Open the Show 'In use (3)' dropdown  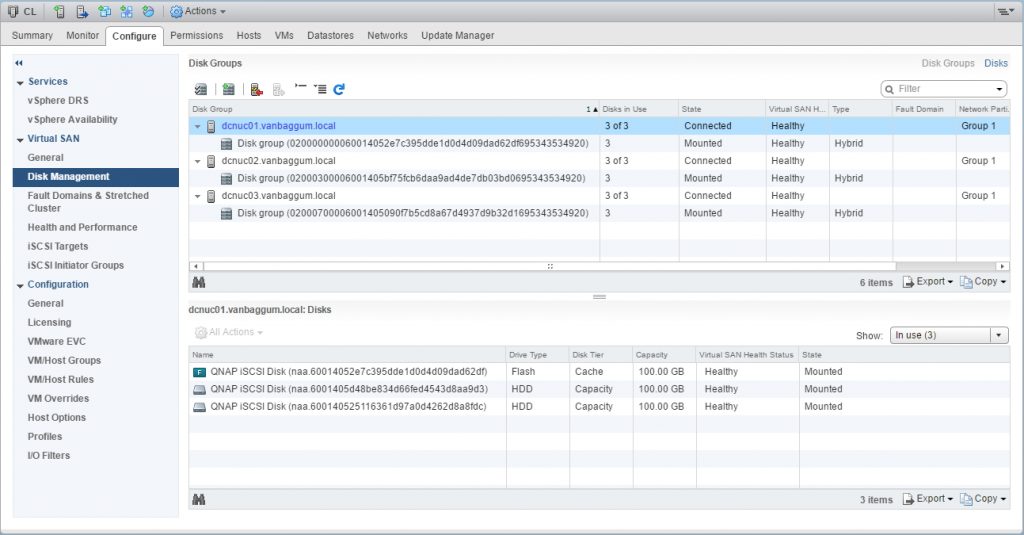click(x=948, y=335)
